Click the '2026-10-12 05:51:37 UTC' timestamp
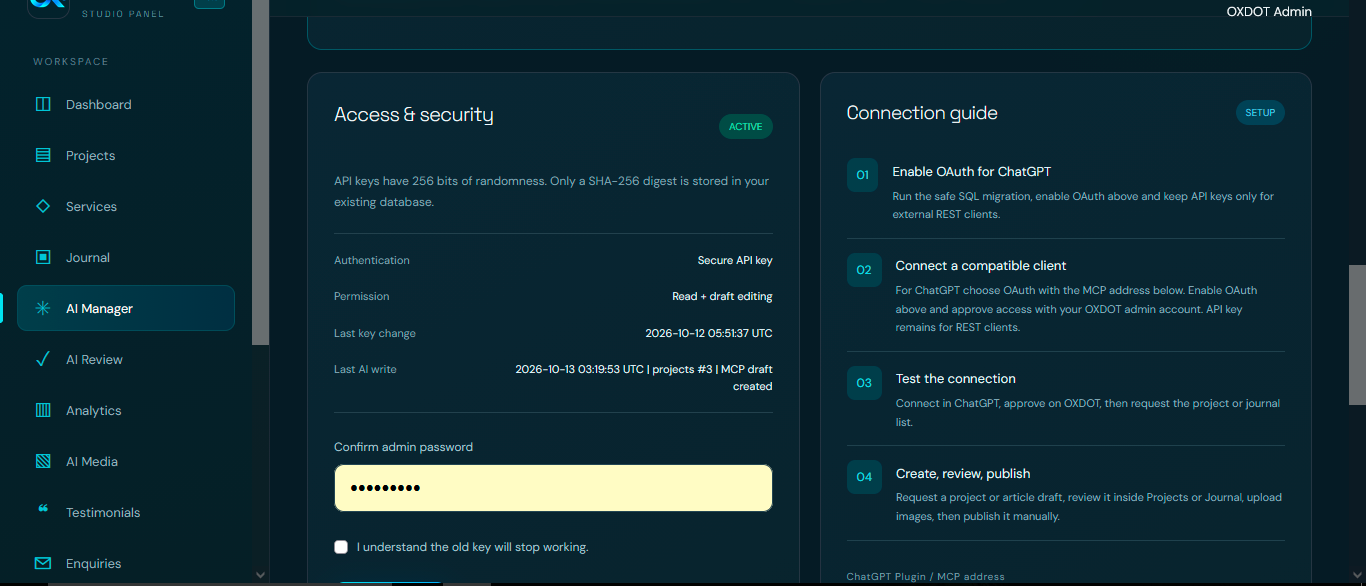 coord(709,333)
